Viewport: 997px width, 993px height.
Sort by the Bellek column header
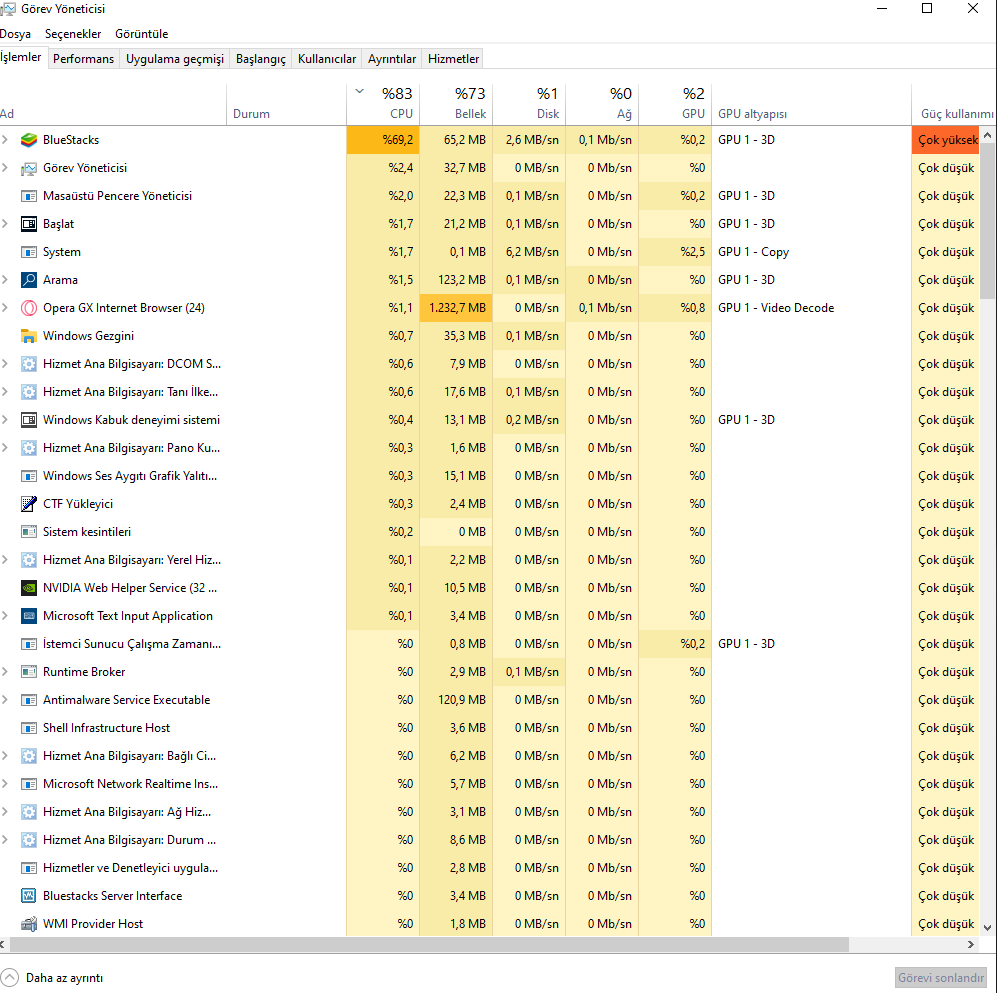(456, 104)
